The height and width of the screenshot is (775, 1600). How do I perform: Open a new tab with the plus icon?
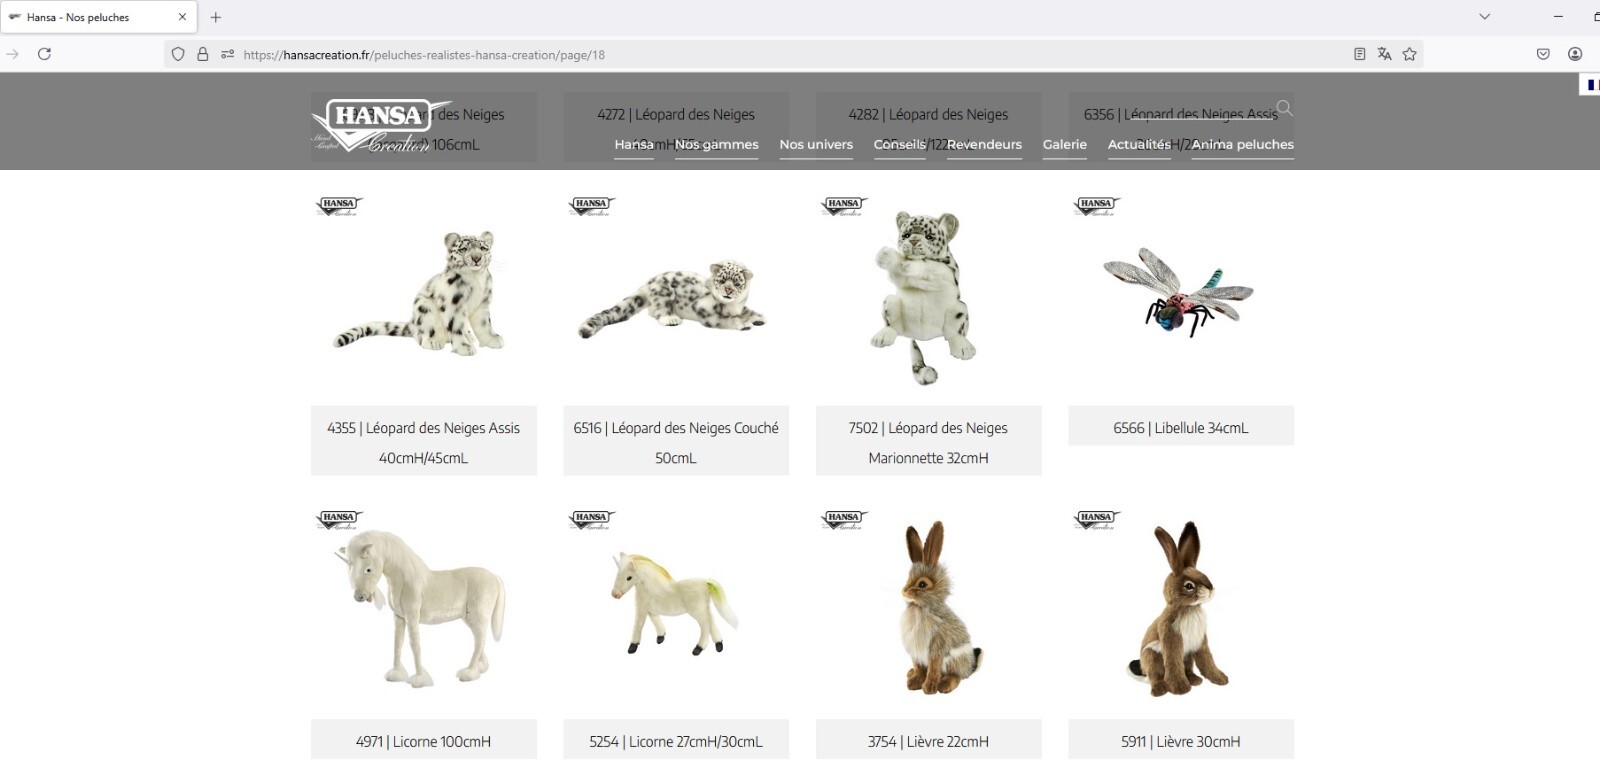[216, 17]
